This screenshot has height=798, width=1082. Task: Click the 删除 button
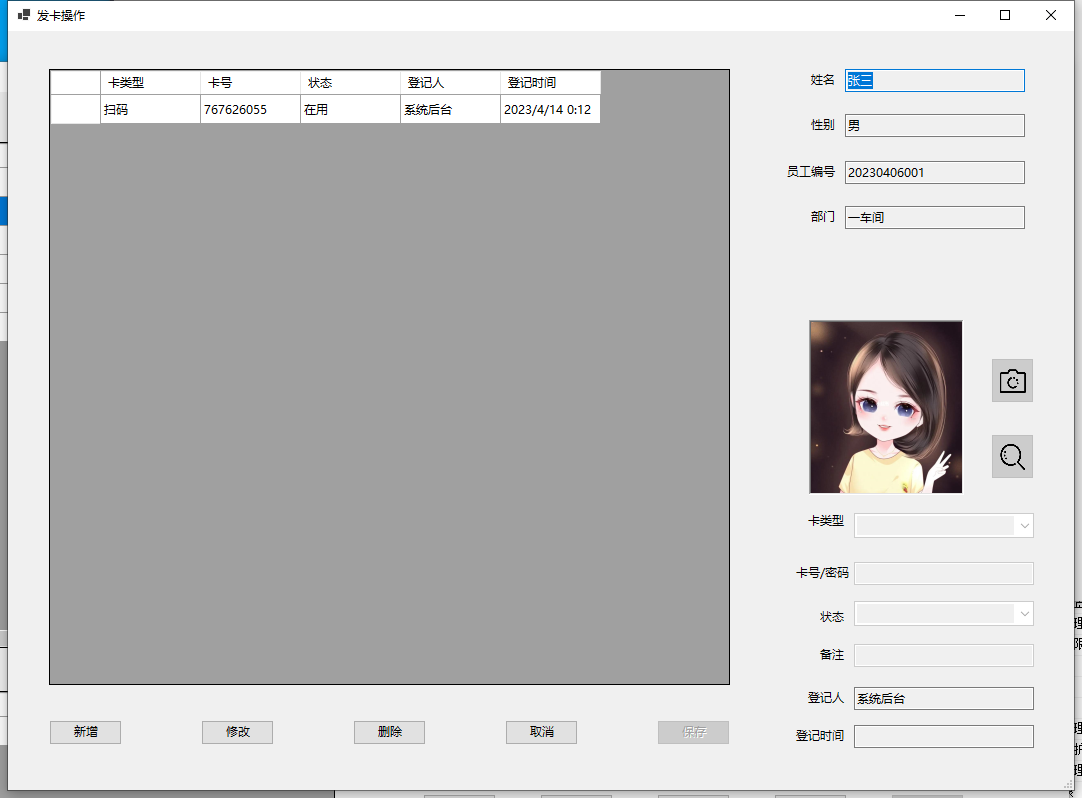[389, 732]
